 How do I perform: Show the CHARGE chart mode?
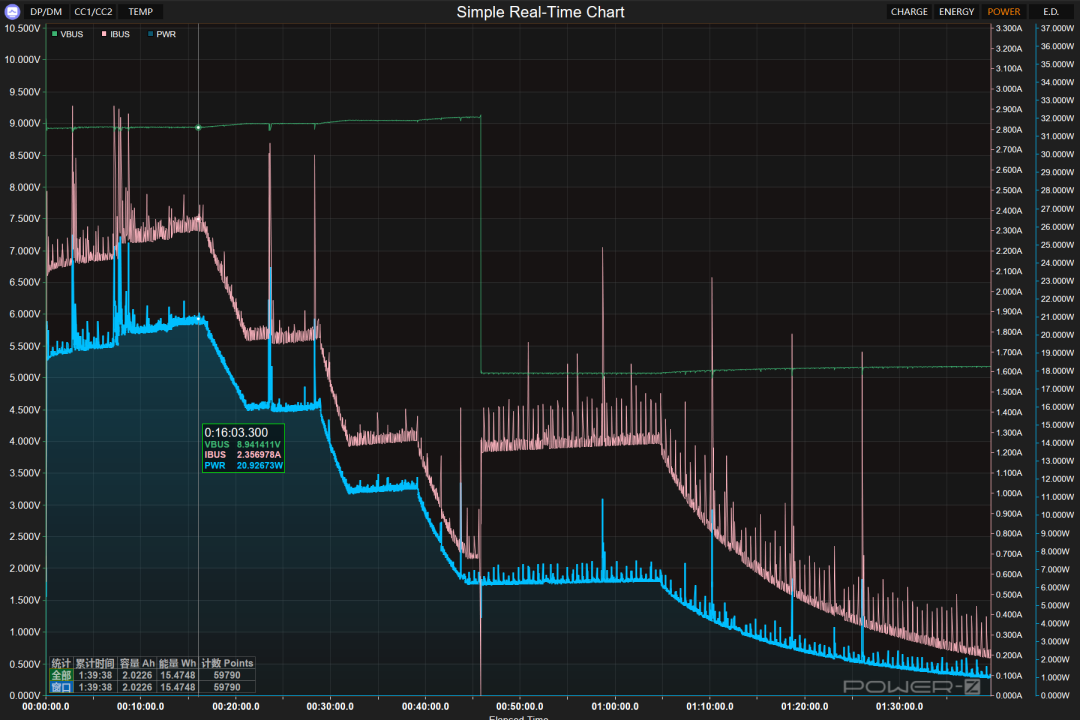[909, 12]
